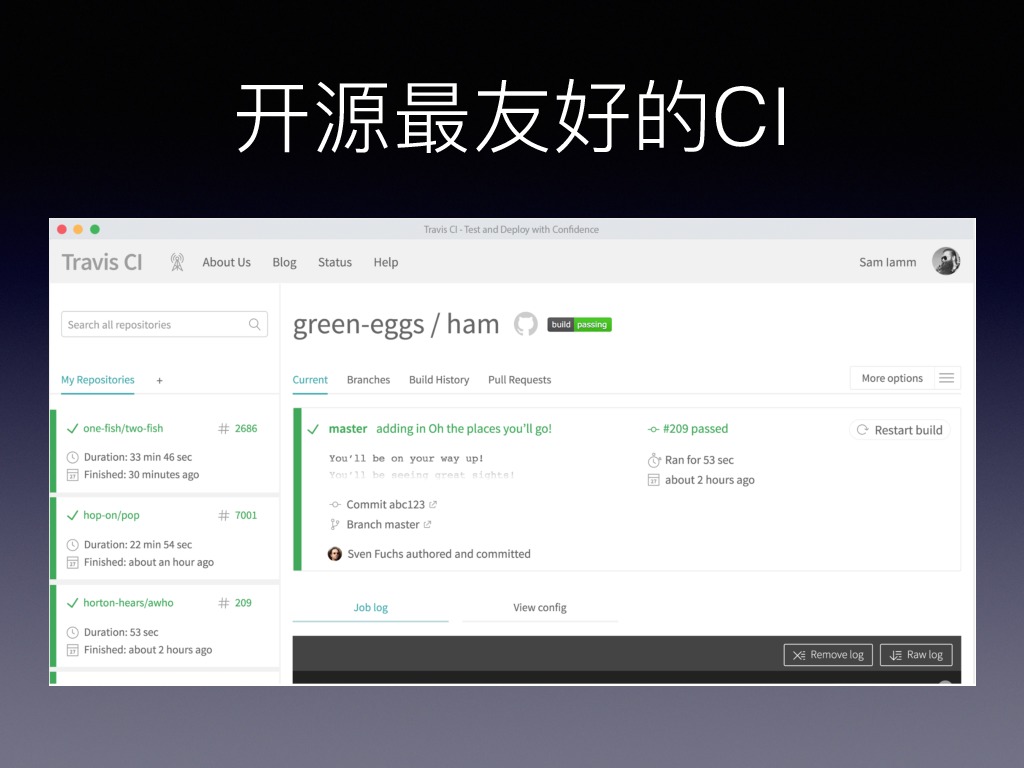Click the clock icon beside Duration: 33 min 46 sec
1024x768 pixels.
72,457
